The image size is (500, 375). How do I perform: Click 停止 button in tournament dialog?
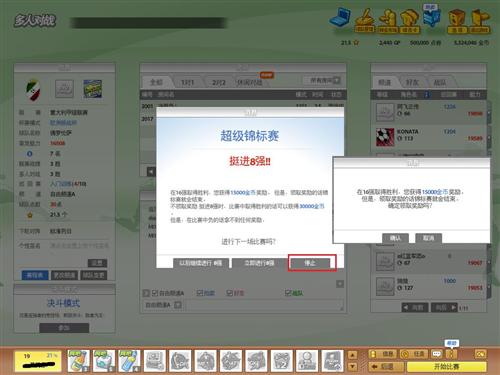[310, 263]
